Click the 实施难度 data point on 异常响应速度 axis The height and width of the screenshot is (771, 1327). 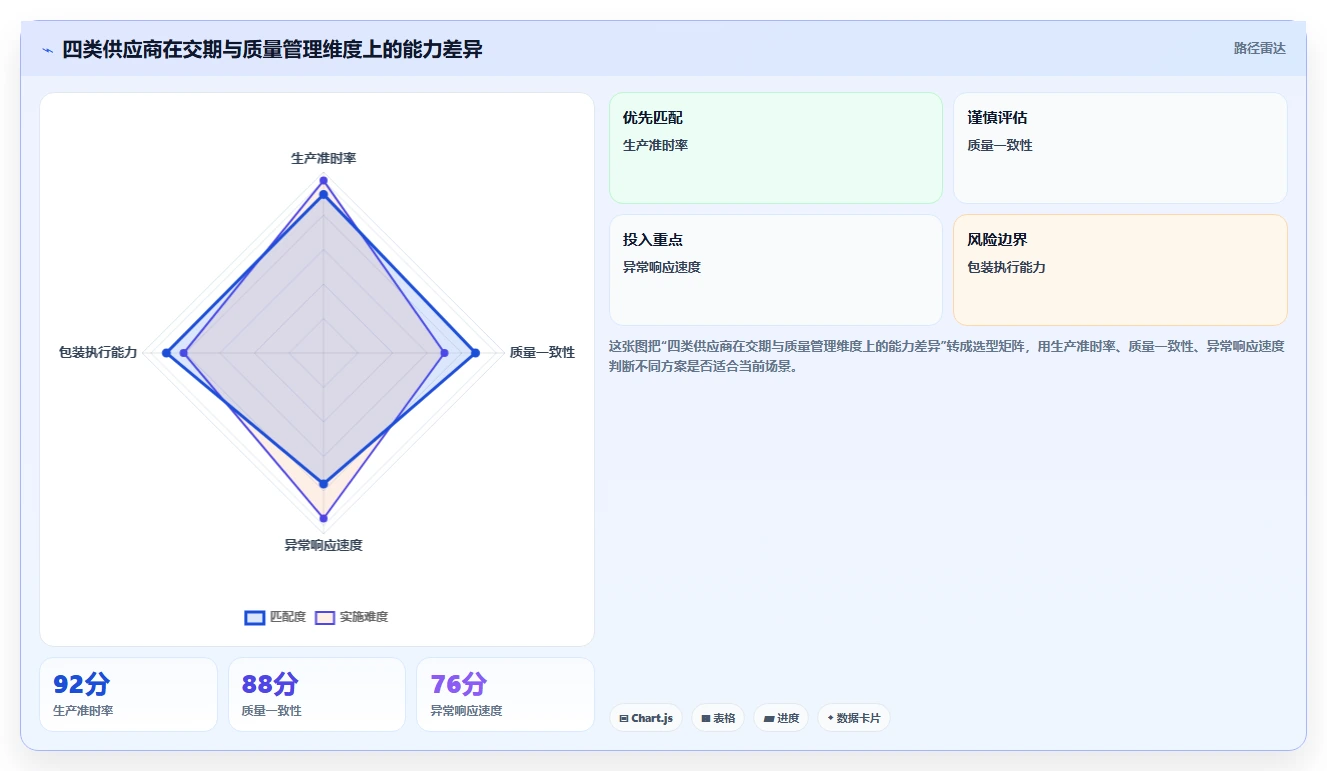[x=323, y=518]
